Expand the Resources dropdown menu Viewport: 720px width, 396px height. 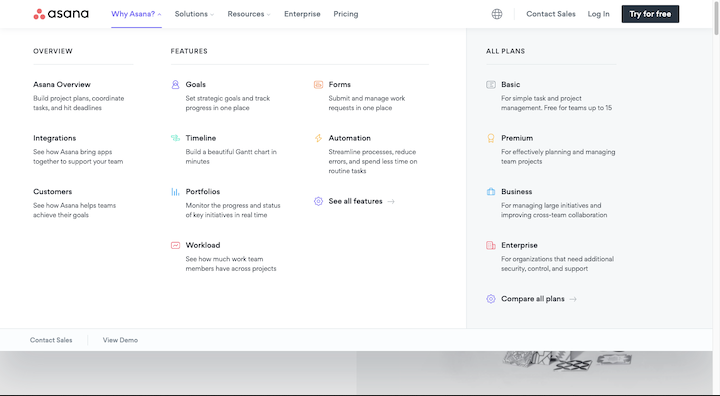(x=249, y=14)
